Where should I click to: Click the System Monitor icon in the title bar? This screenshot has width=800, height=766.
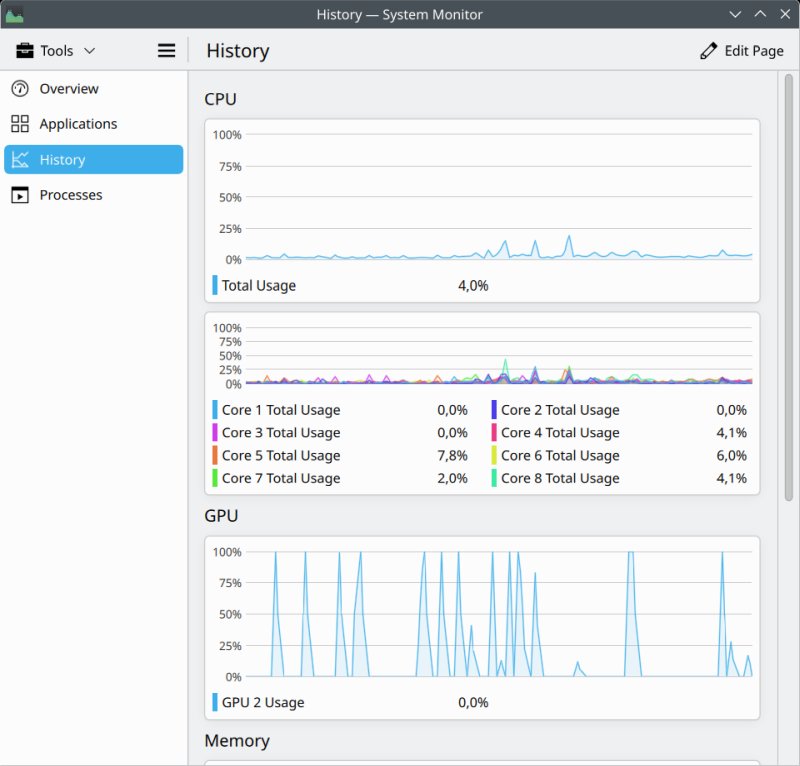[x=14, y=14]
